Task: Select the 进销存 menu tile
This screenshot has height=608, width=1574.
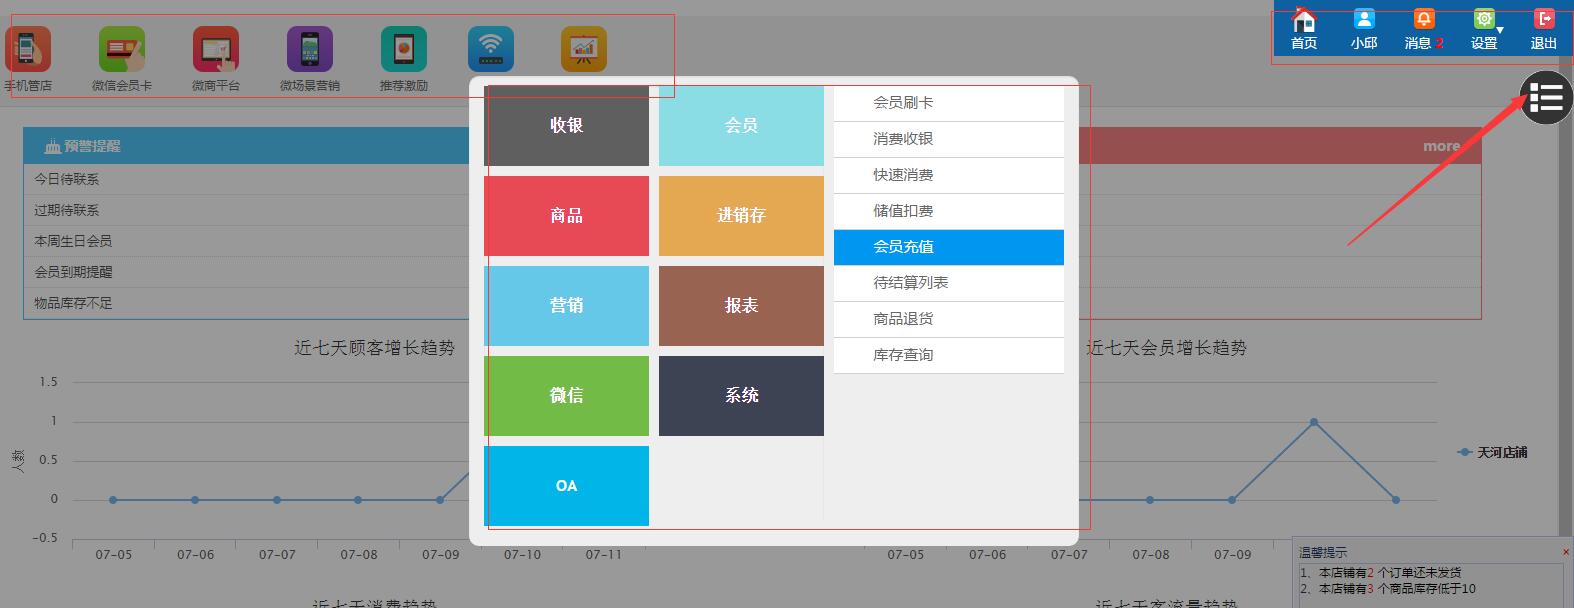Action: coord(741,216)
